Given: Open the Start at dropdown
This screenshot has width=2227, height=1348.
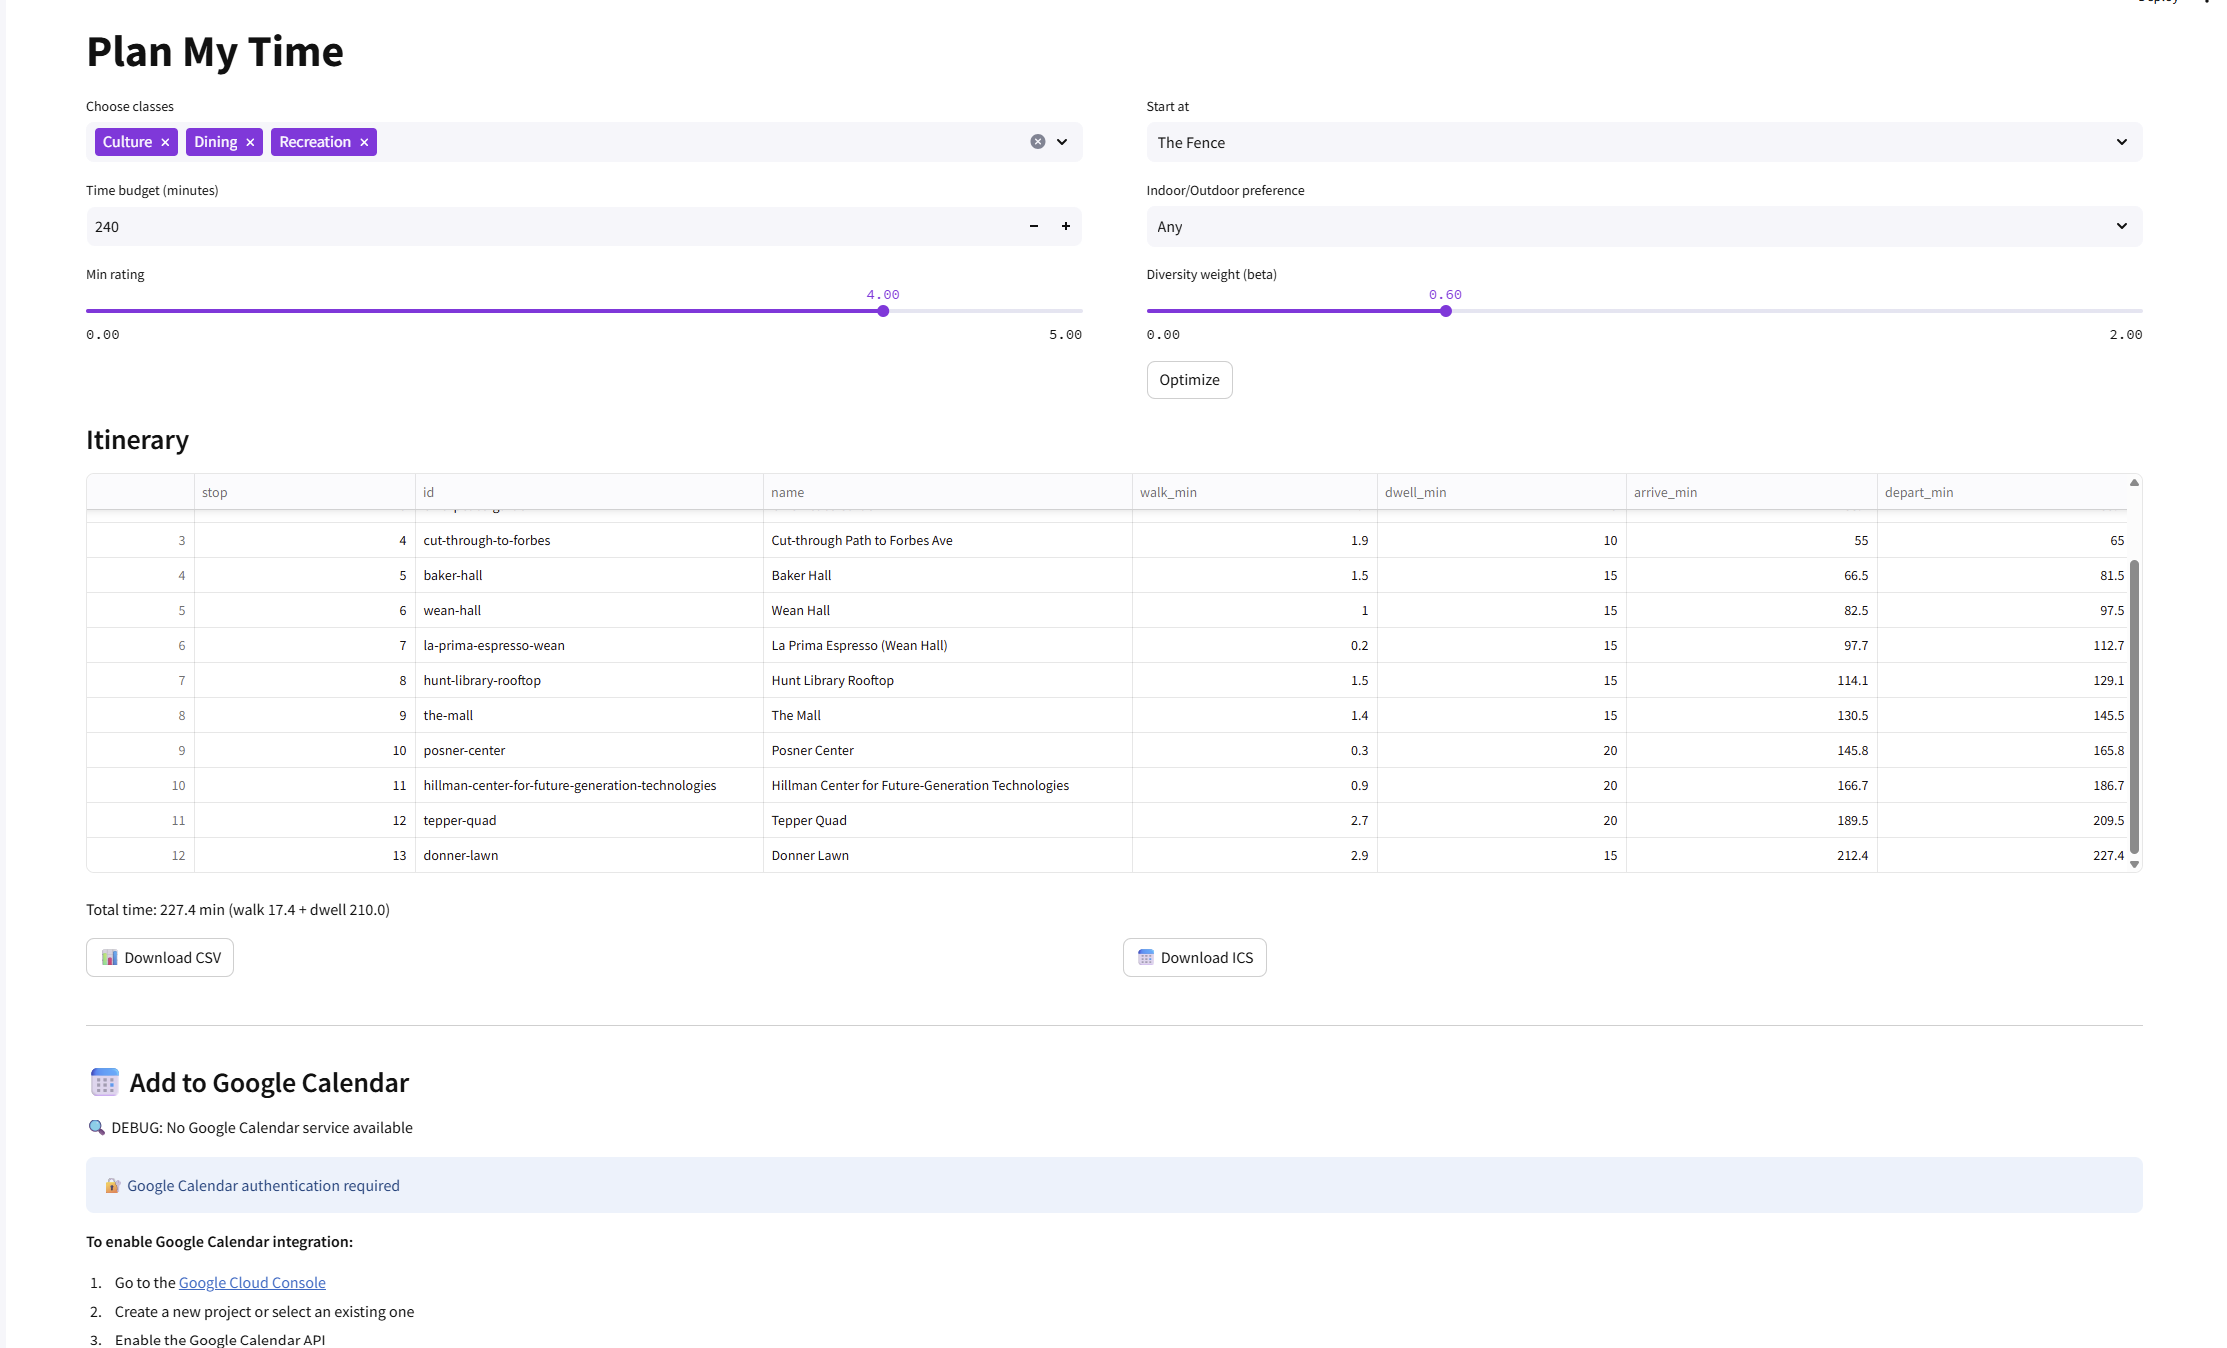Looking at the screenshot, I should tap(1643, 142).
